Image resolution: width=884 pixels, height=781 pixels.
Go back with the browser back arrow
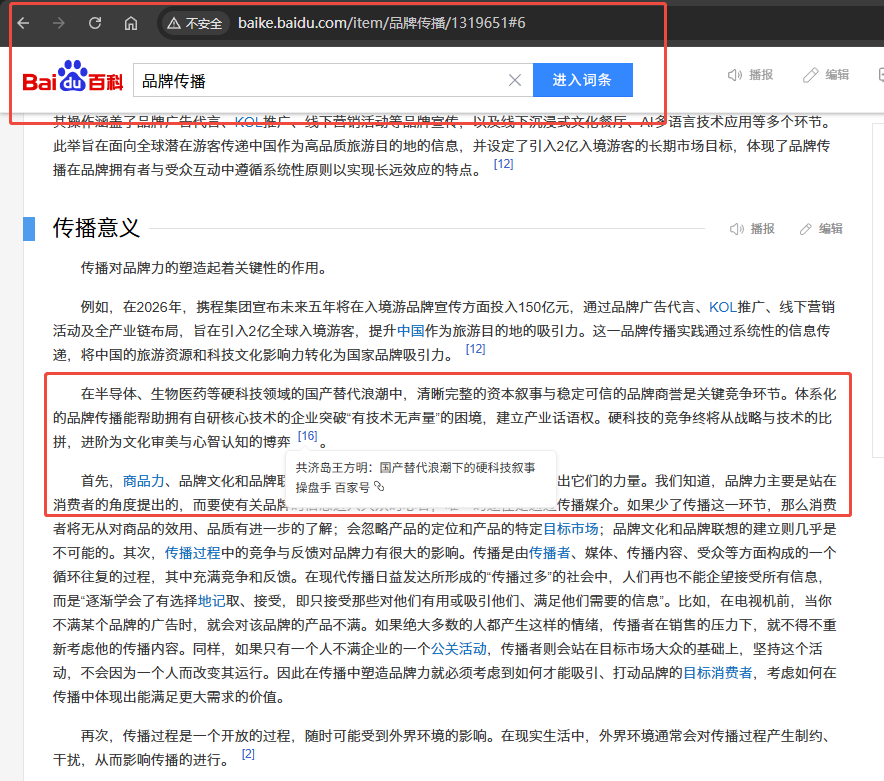23,23
